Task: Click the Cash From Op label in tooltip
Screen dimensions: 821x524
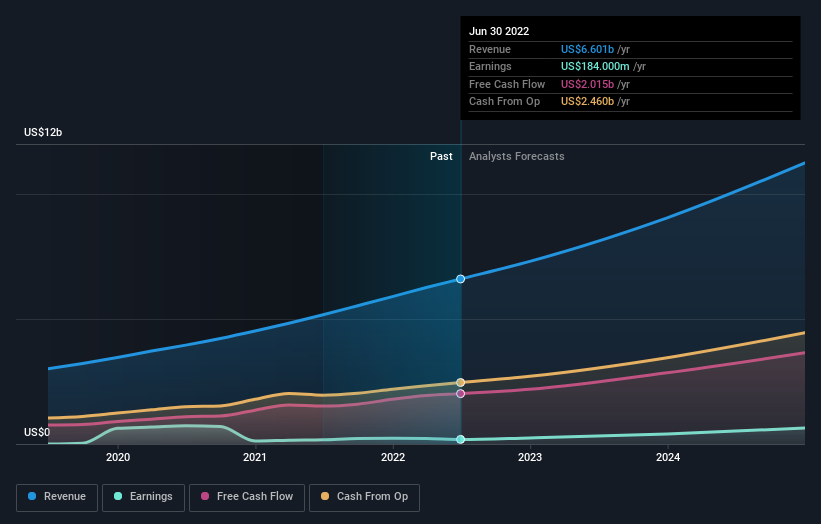Action: point(504,102)
